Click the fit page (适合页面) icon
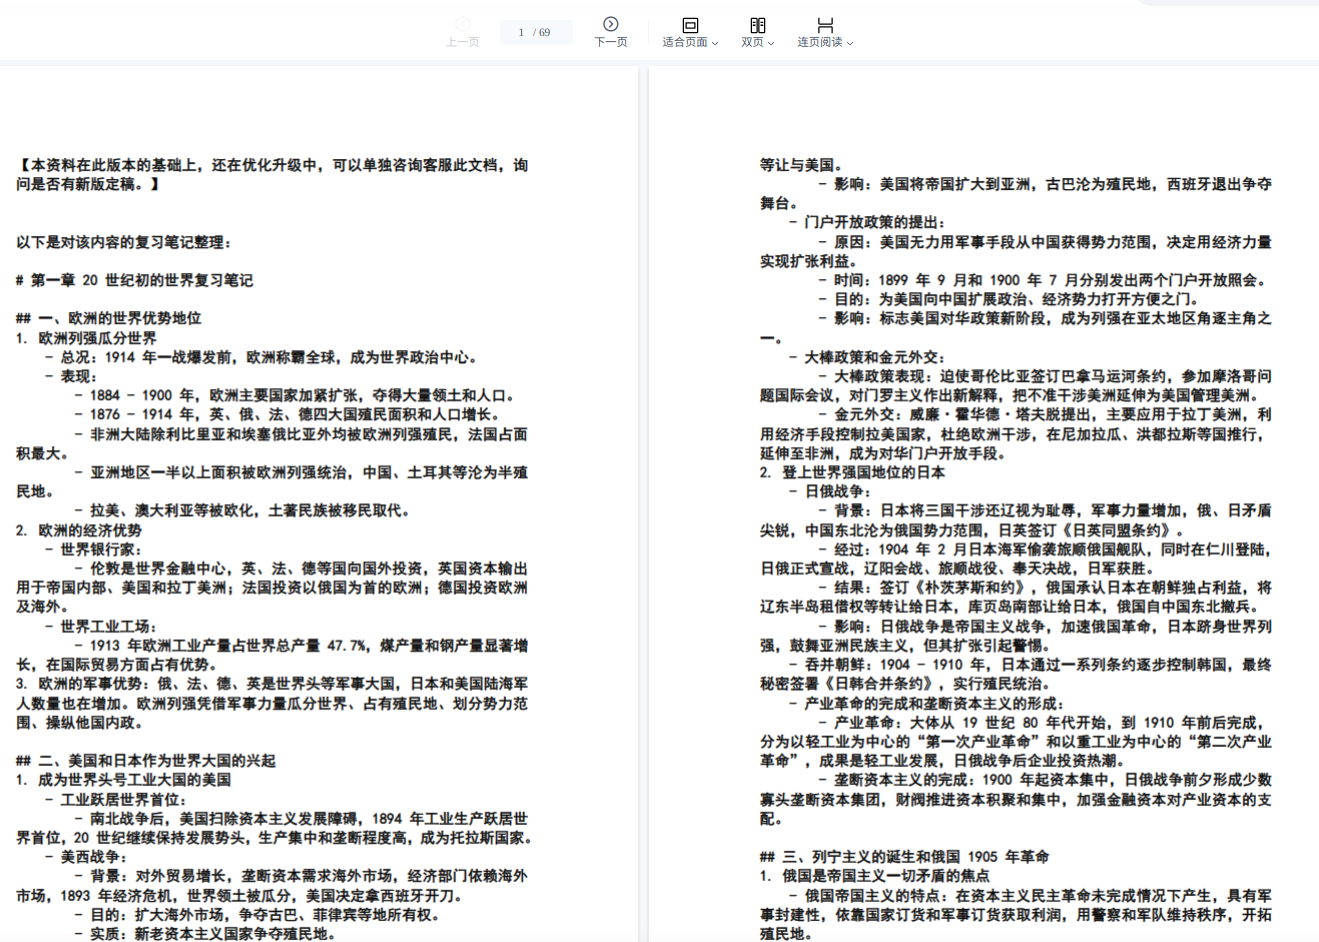The image size is (1319, 942). (690, 25)
